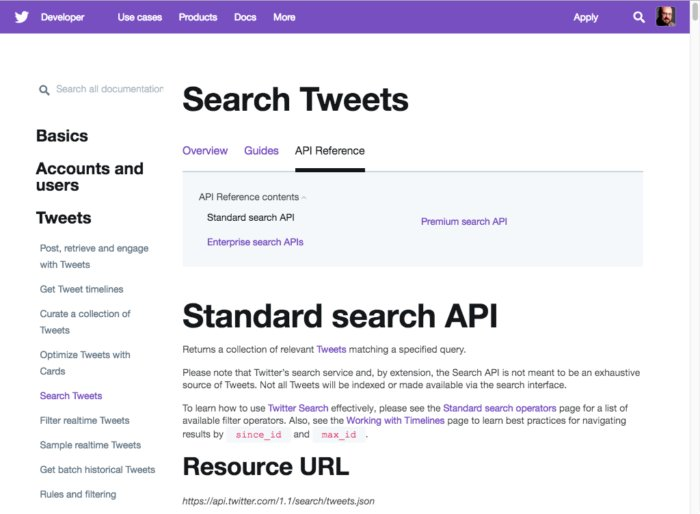Open Filter realtime Tweets in sidebar

pyautogui.click(x=84, y=421)
